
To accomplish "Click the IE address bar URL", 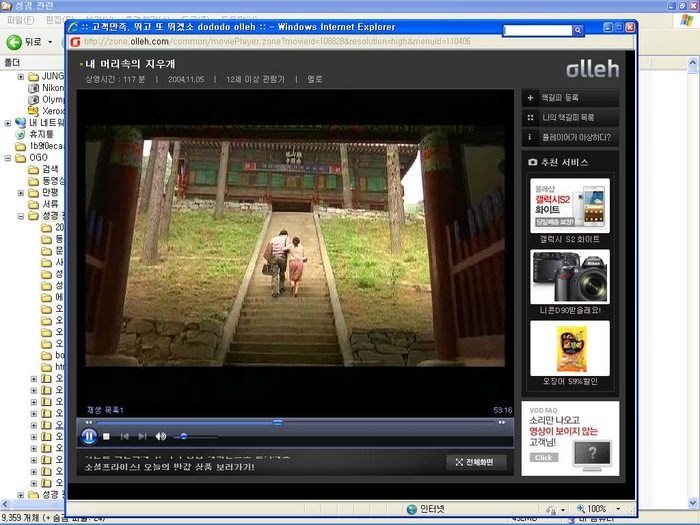I will pos(277,42).
